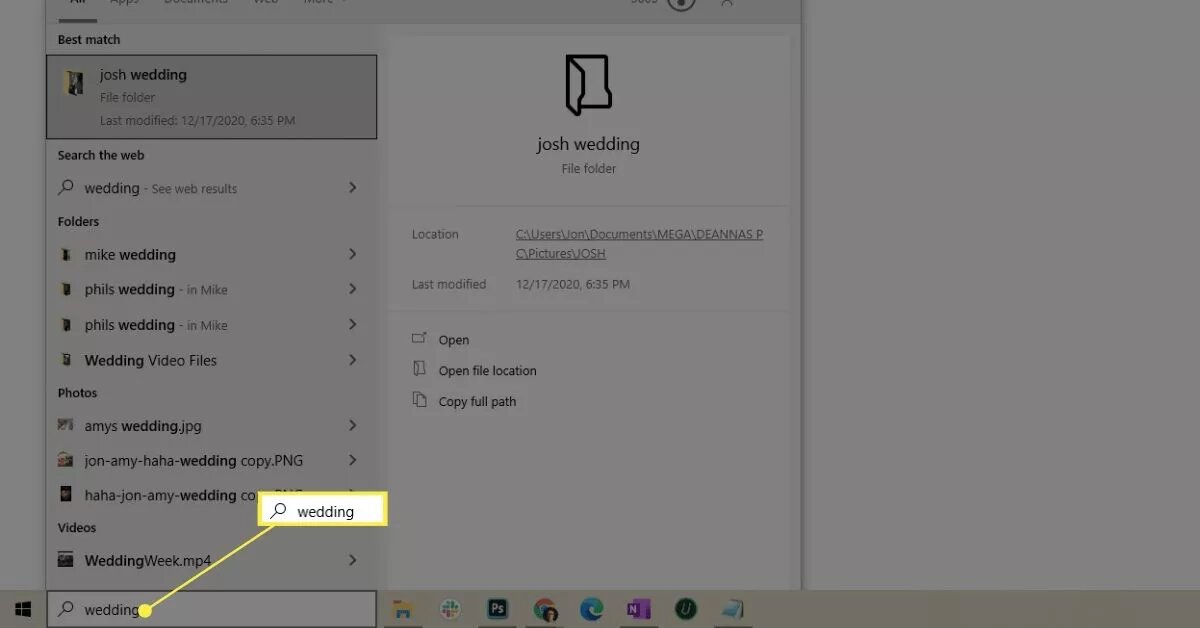Click Open in the preview pane
The image size is (1200, 628).
(454, 340)
